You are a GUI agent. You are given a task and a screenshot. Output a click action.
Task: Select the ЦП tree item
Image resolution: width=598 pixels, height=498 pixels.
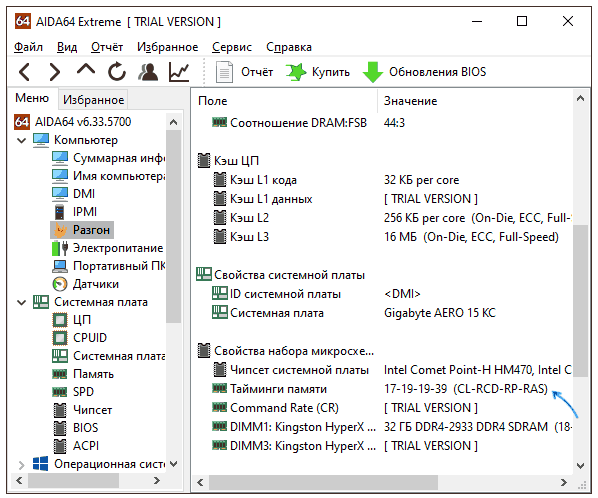[72, 320]
